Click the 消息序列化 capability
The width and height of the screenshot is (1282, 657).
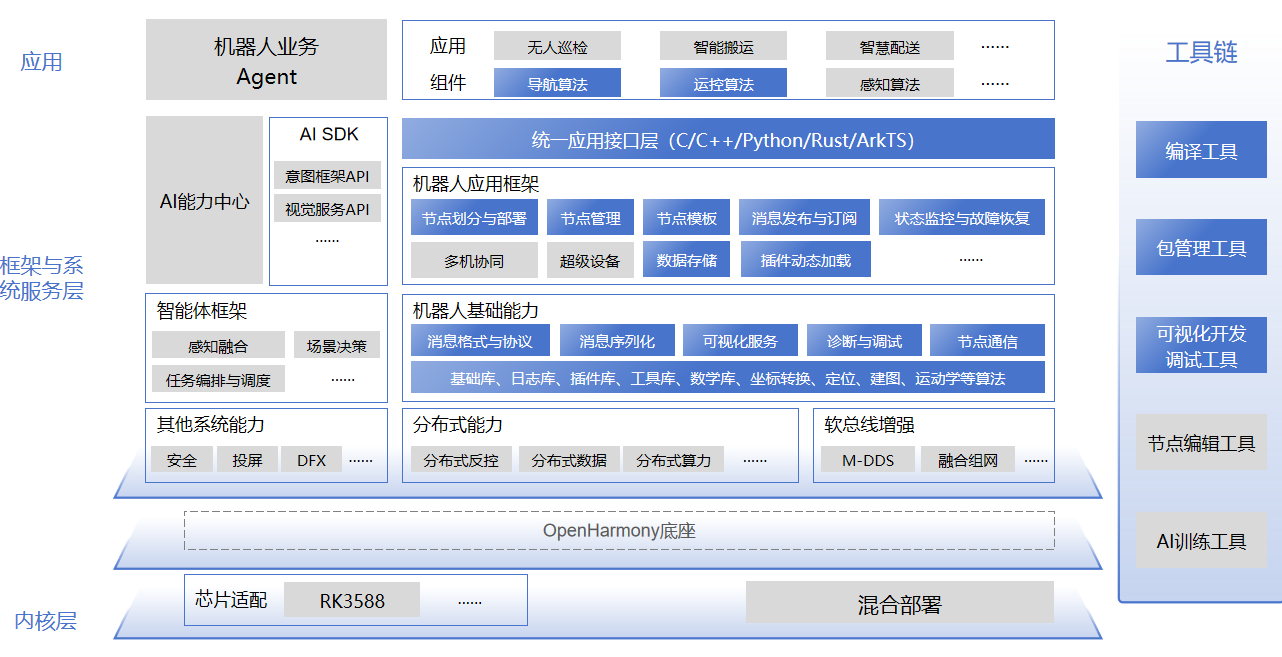(x=617, y=341)
